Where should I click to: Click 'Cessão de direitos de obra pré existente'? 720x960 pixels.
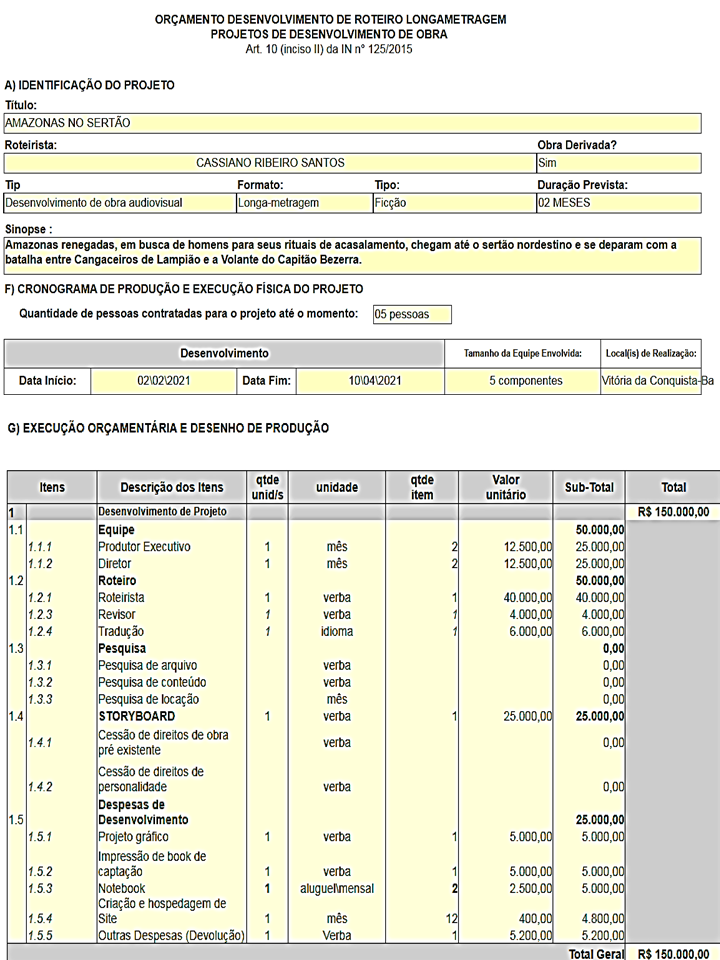163,743
